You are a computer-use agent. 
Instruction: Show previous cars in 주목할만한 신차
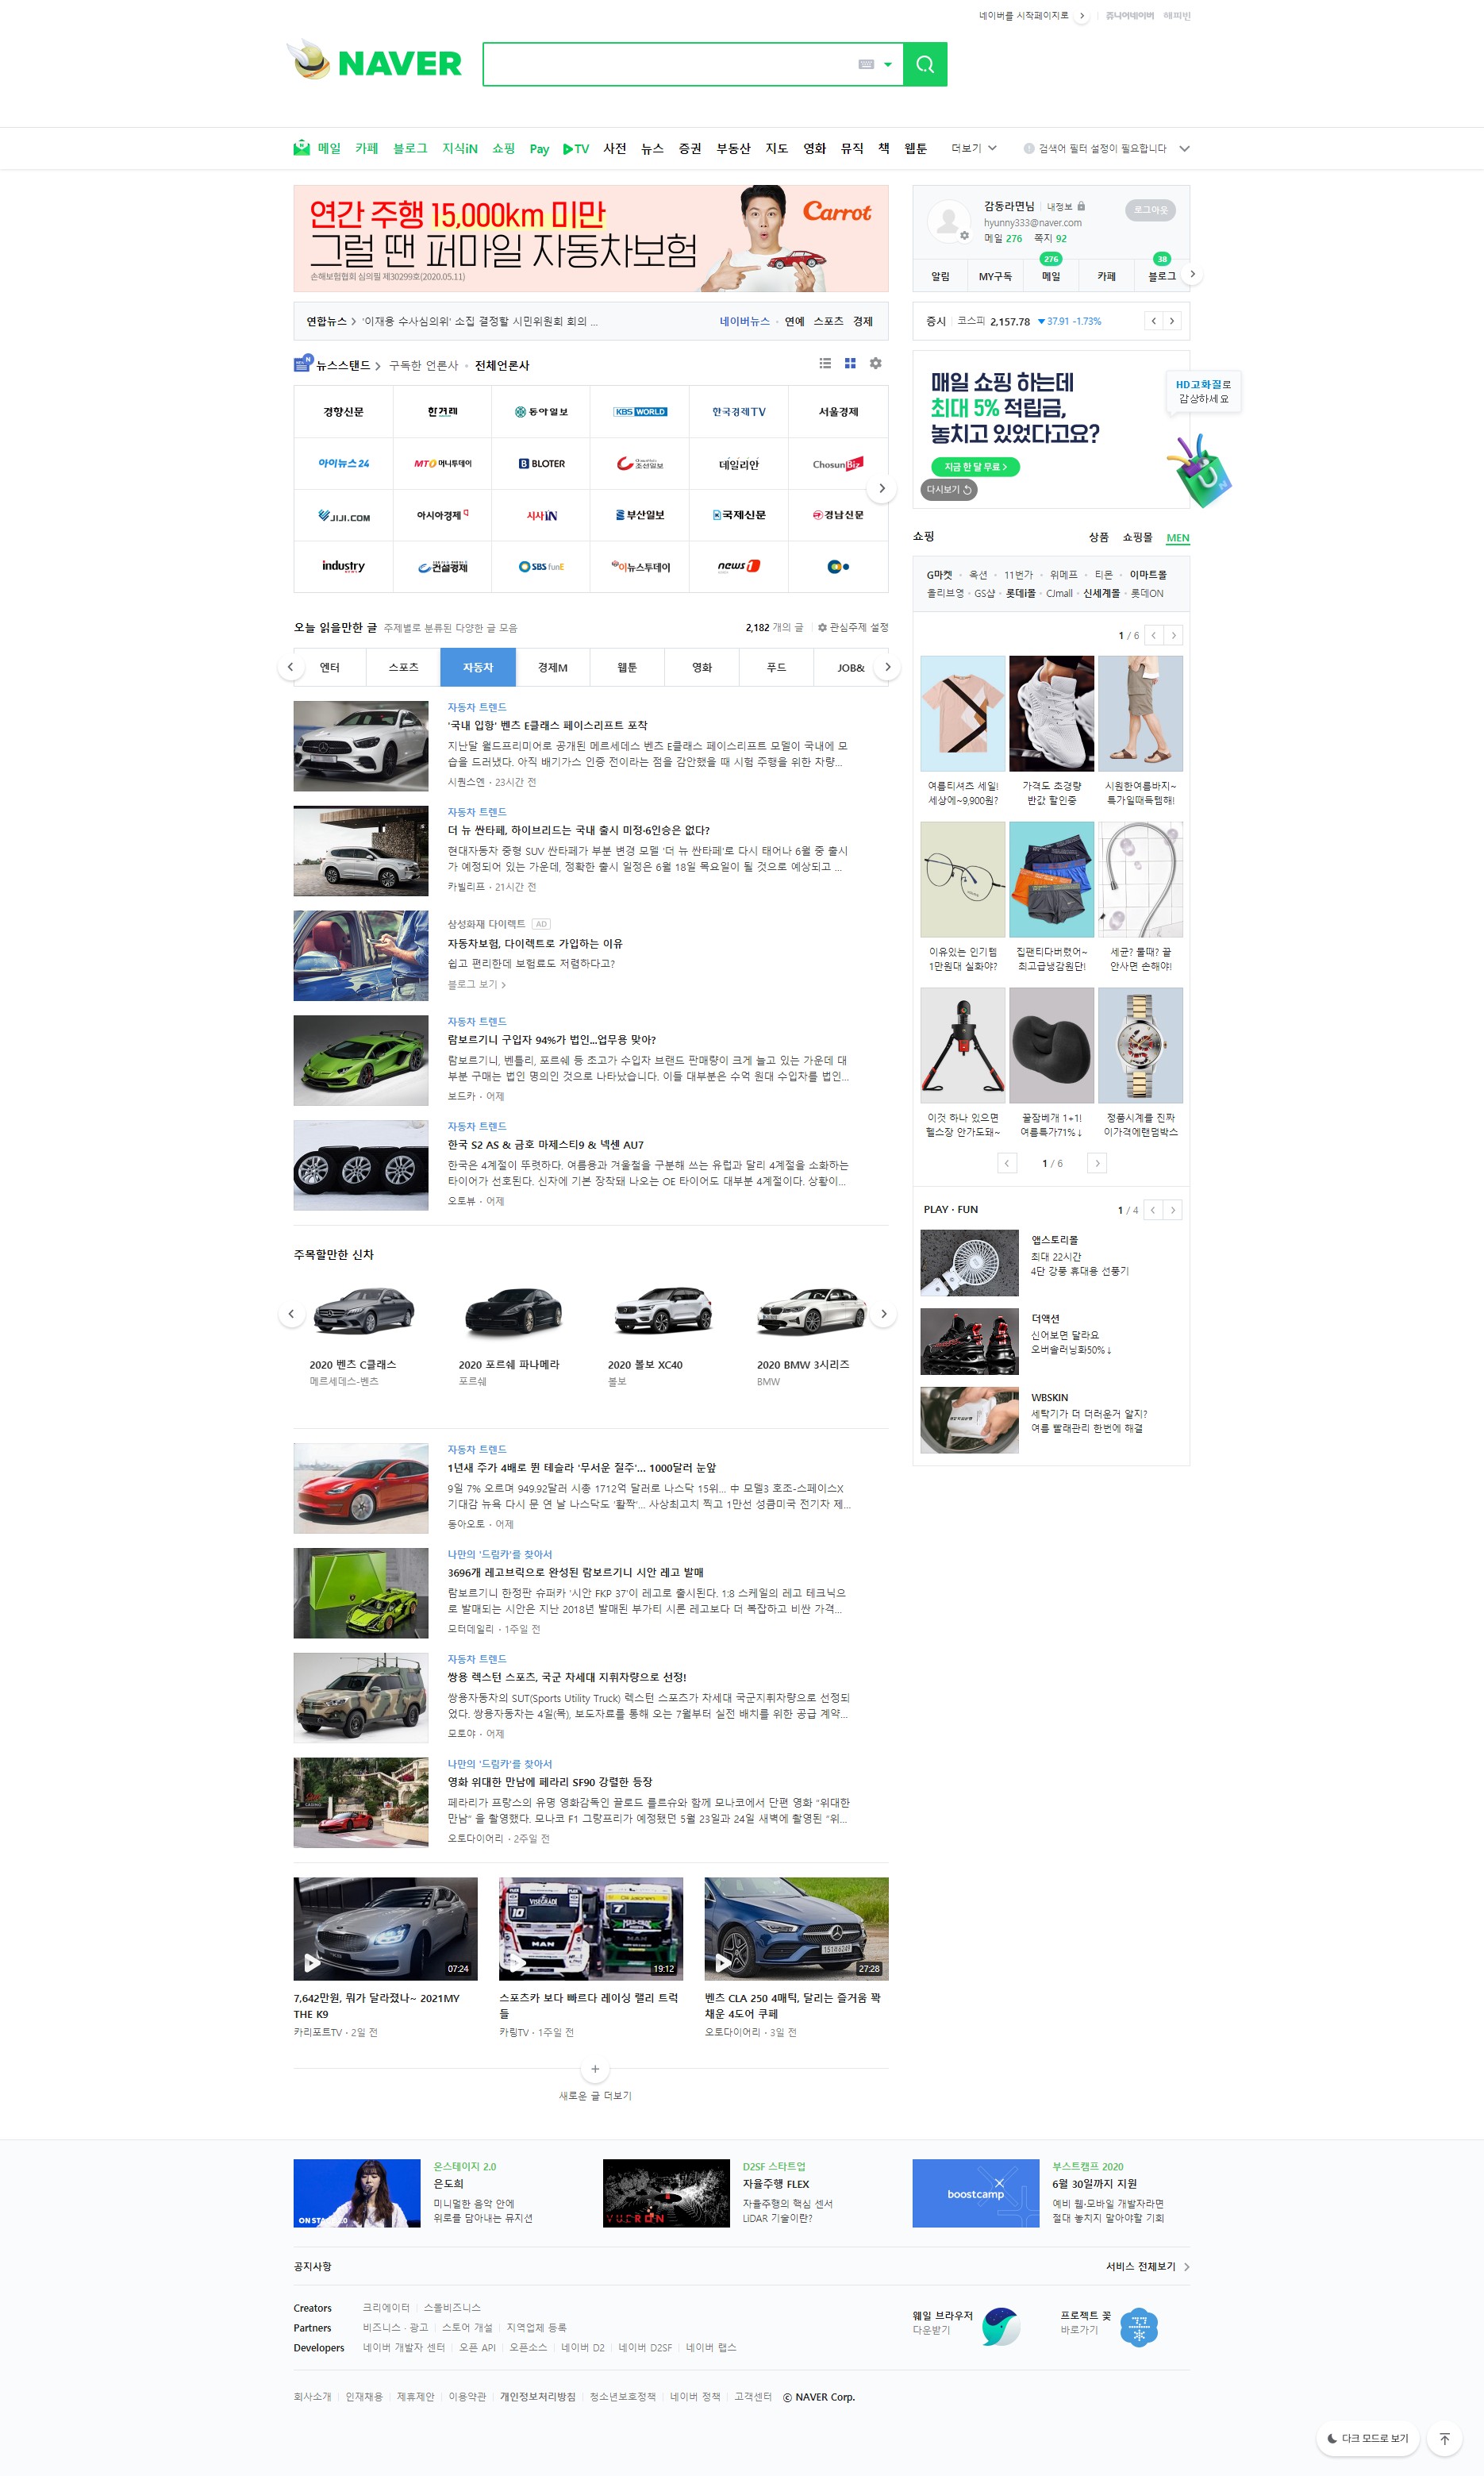point(291,1314)
